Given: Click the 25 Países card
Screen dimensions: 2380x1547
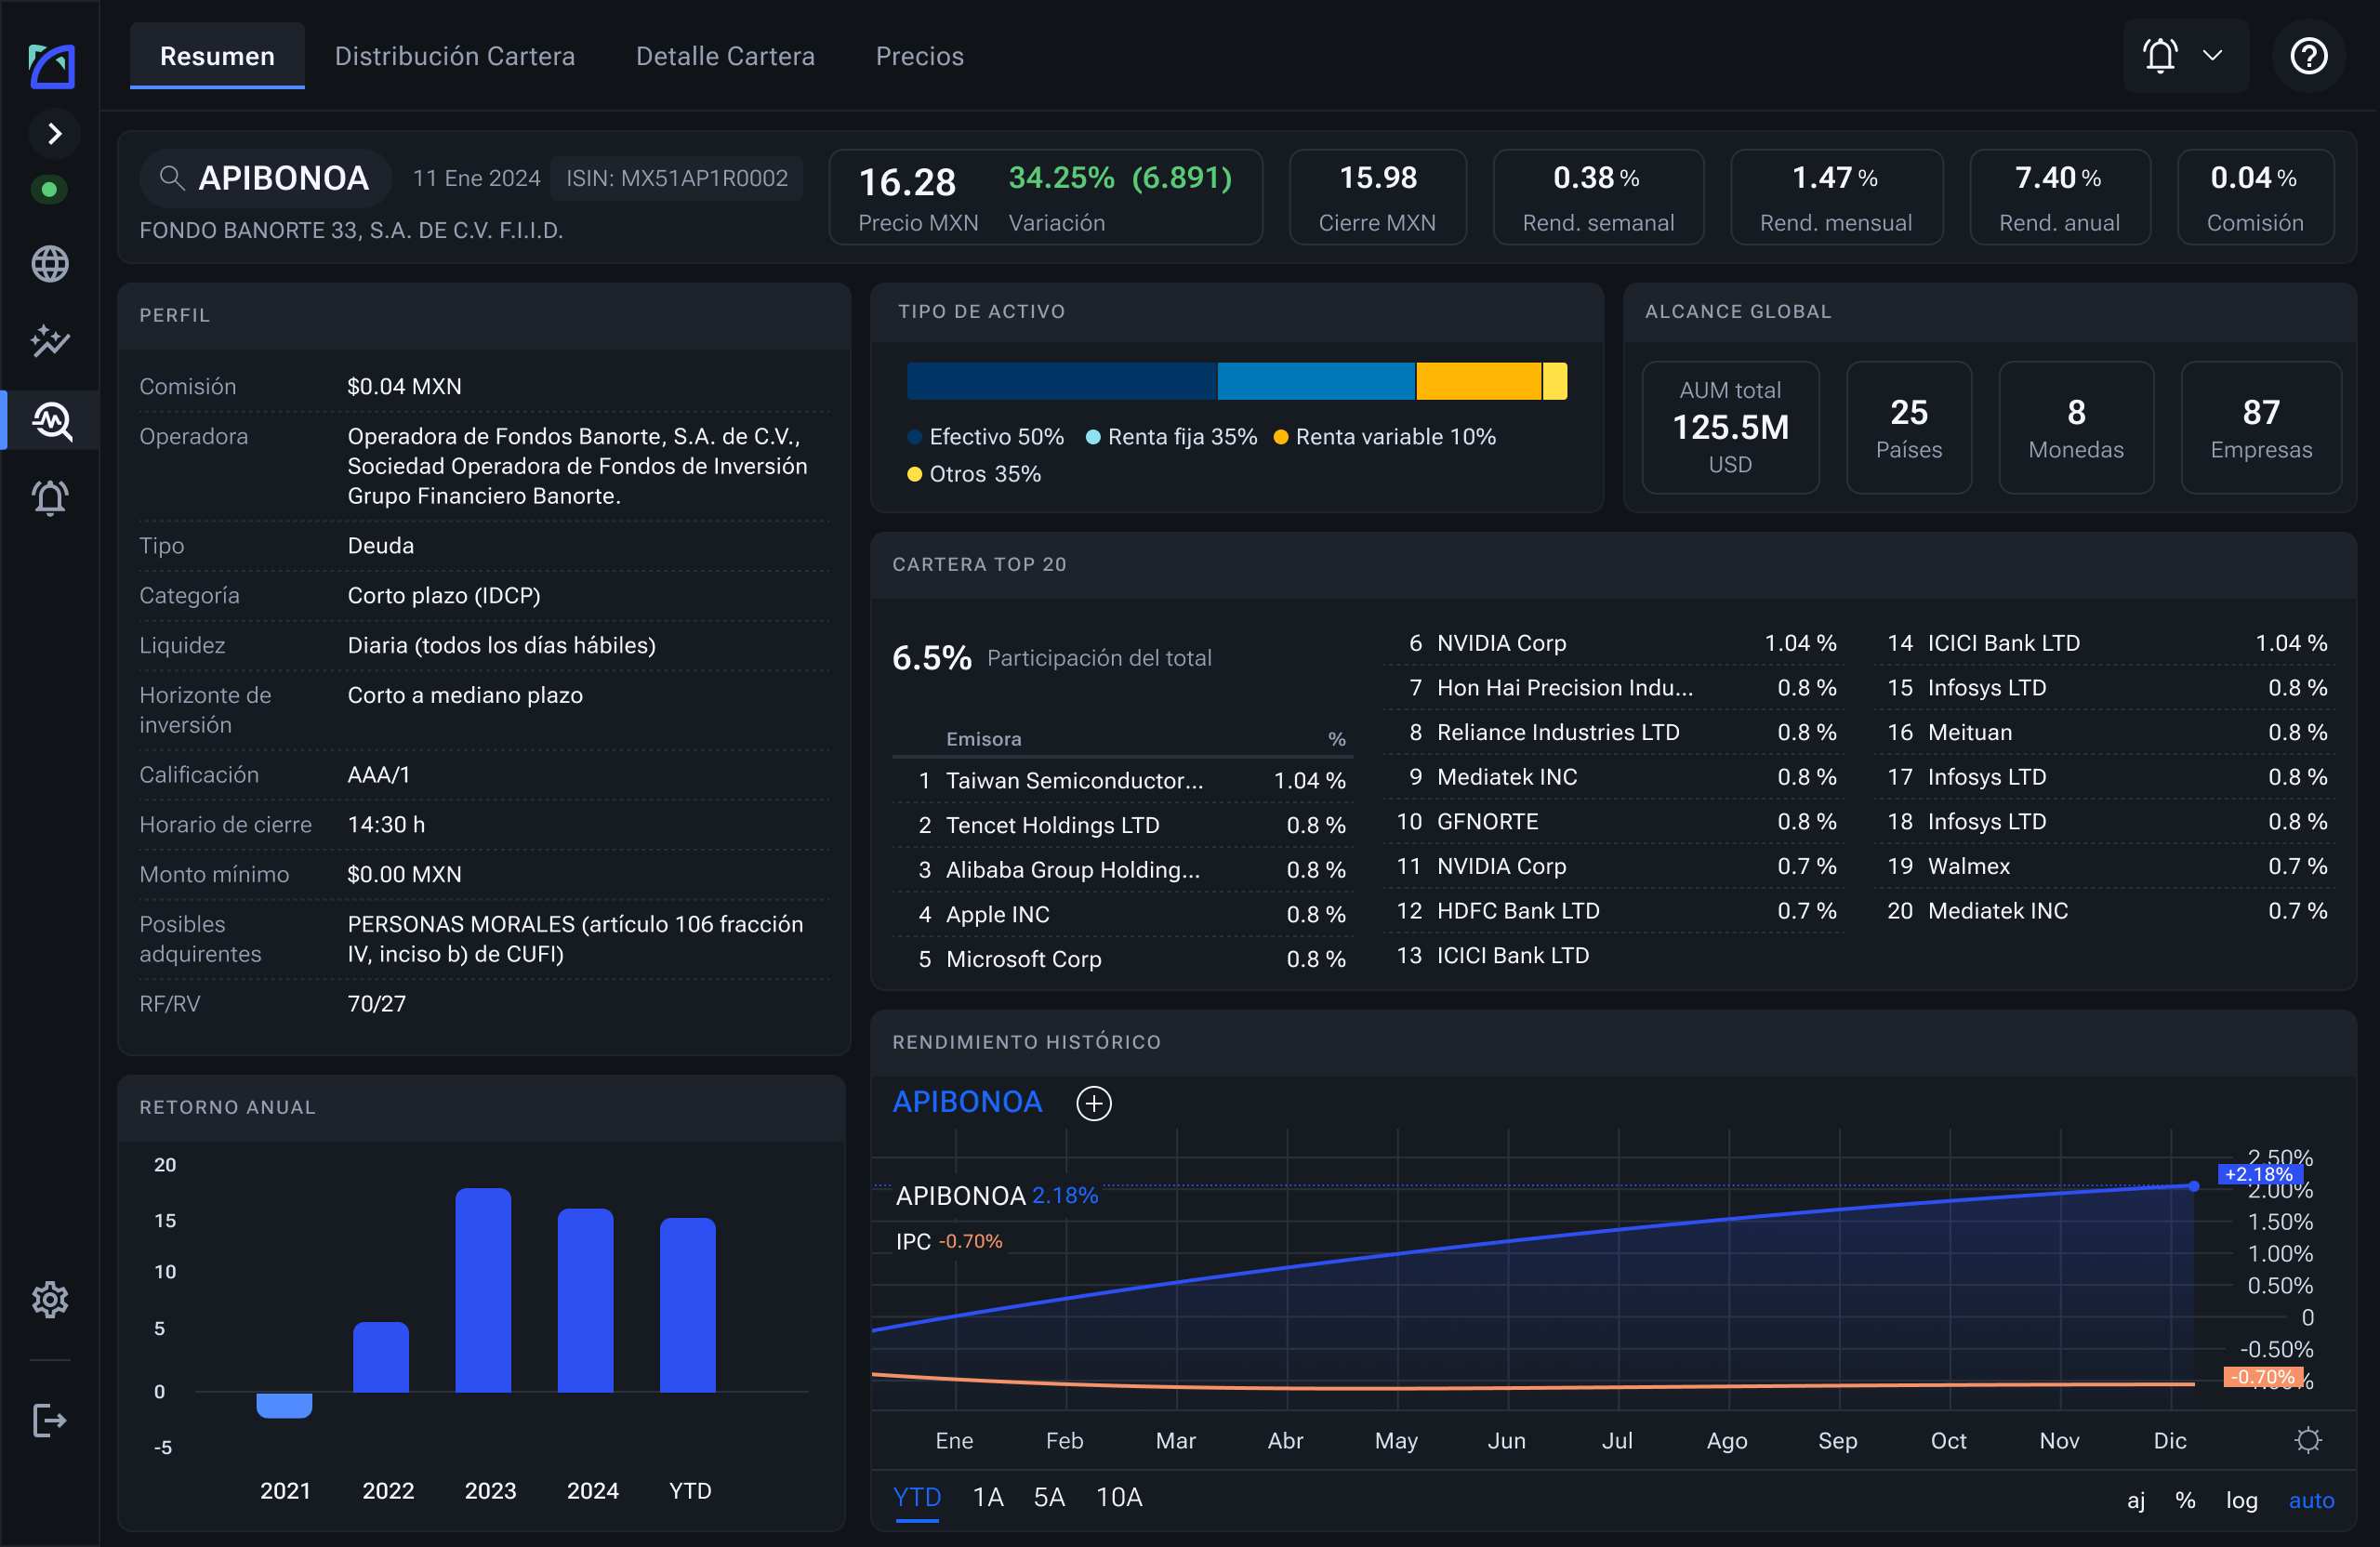Looking at the screenshot, I should [1909, 427].
